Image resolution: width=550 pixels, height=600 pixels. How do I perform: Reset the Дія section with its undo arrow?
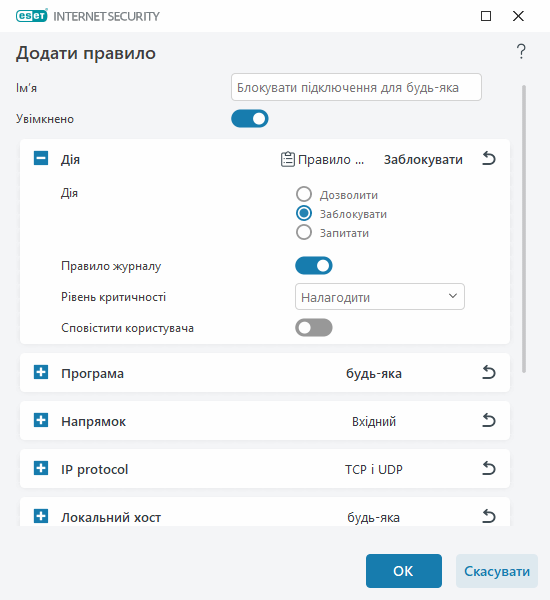488,158
